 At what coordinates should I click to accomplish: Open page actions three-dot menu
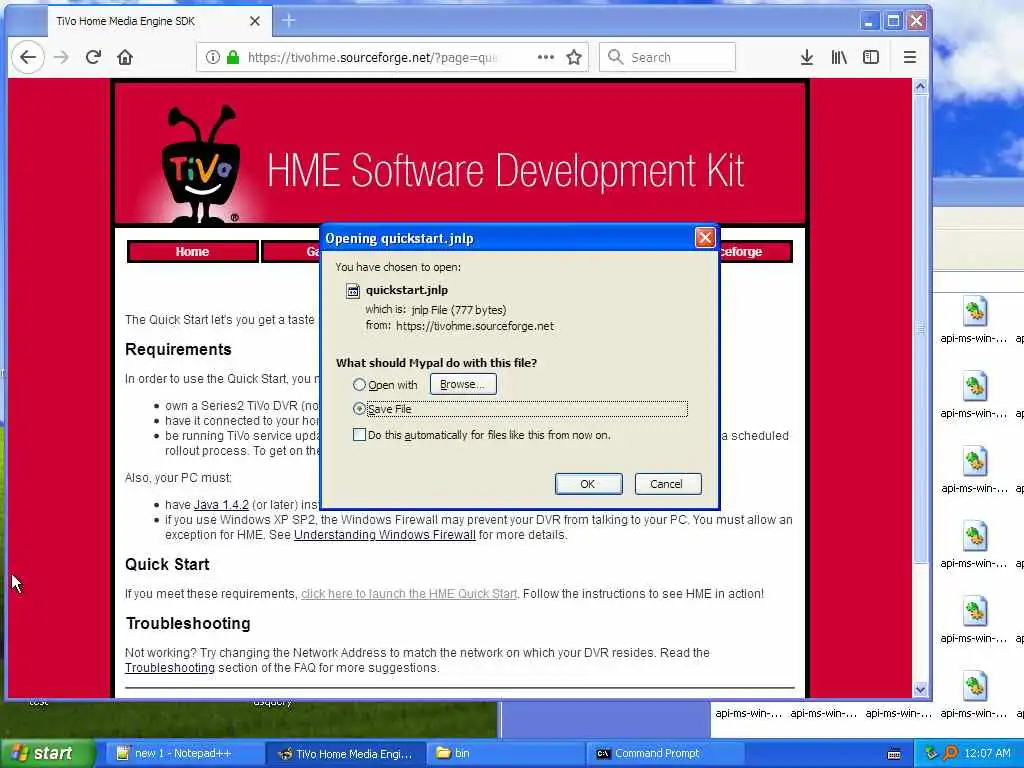point(546,57)
